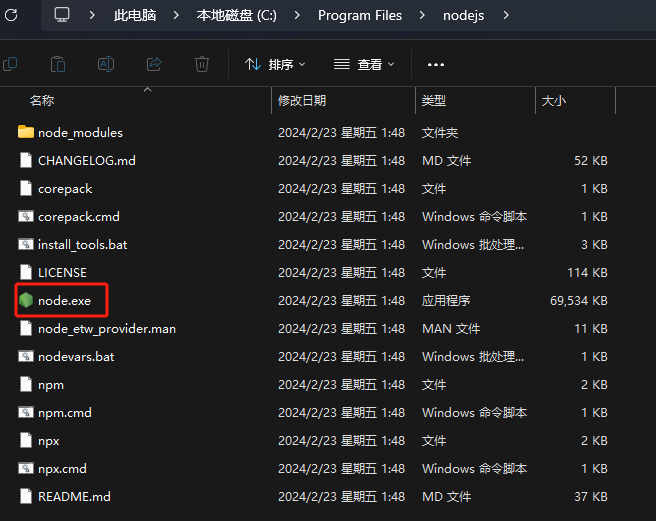Select the install_tools.bat file name
The width and height of the screenshot is (656, 521).
[x=82, y=245]
